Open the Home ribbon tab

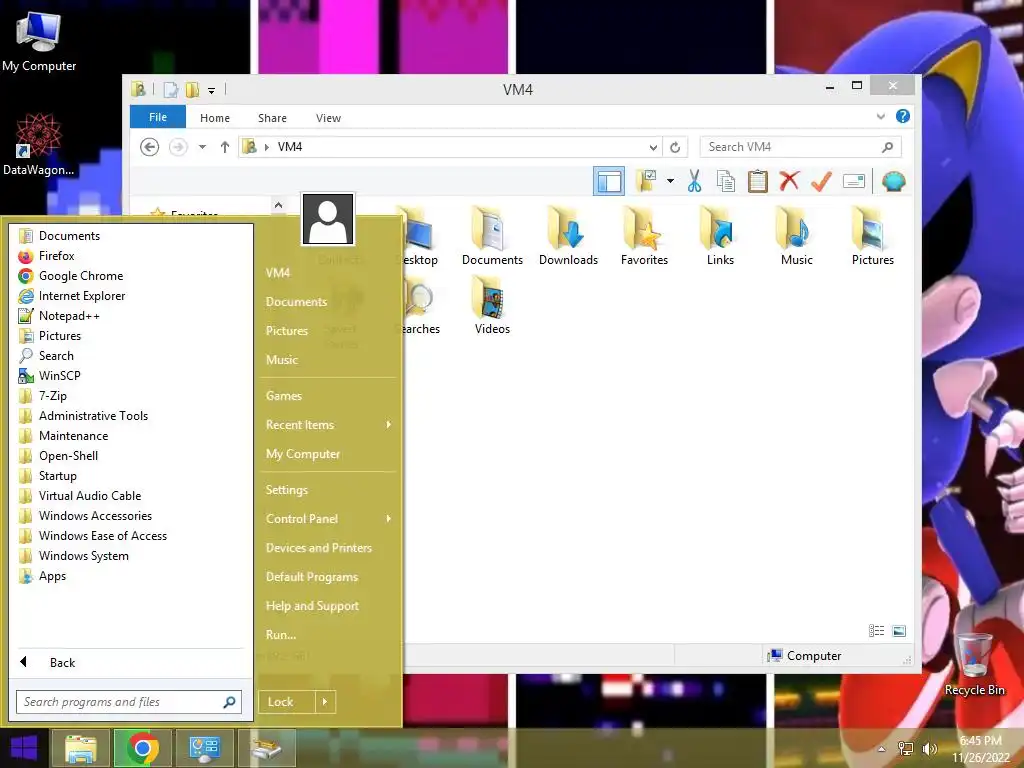pyautogui.click(x=215, y=118)
